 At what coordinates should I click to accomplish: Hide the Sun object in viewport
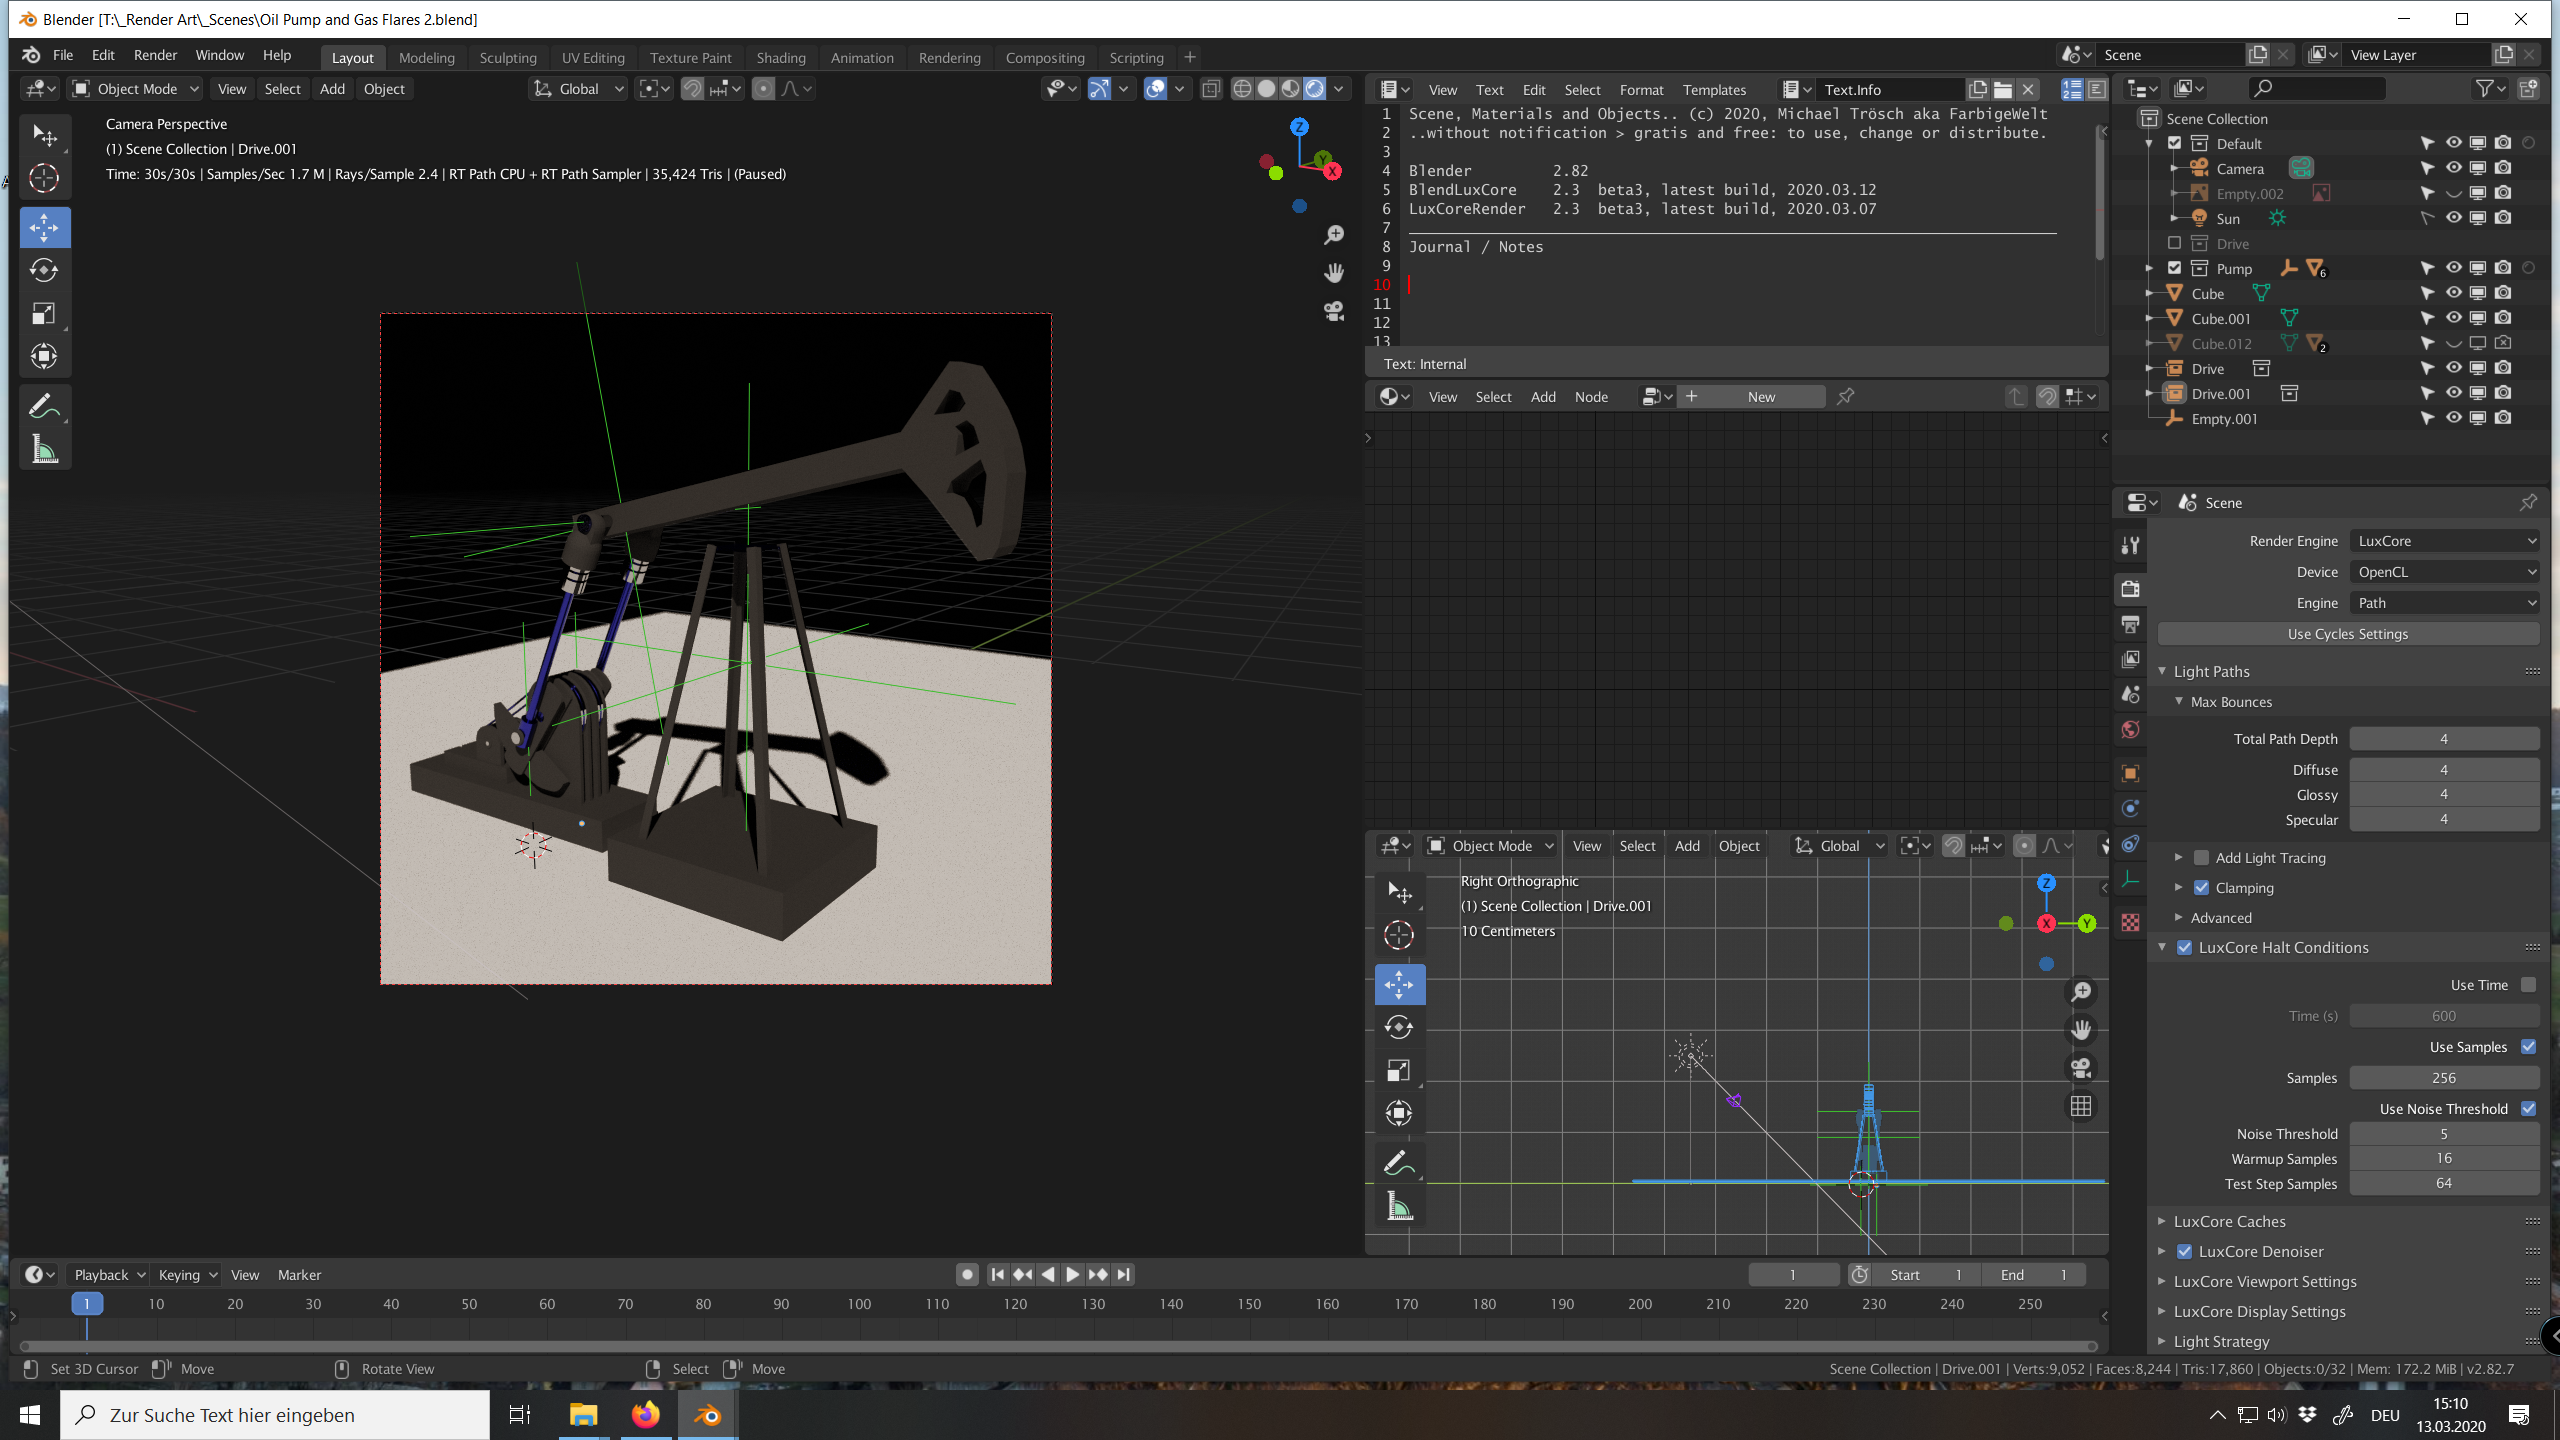[2453, 218]
